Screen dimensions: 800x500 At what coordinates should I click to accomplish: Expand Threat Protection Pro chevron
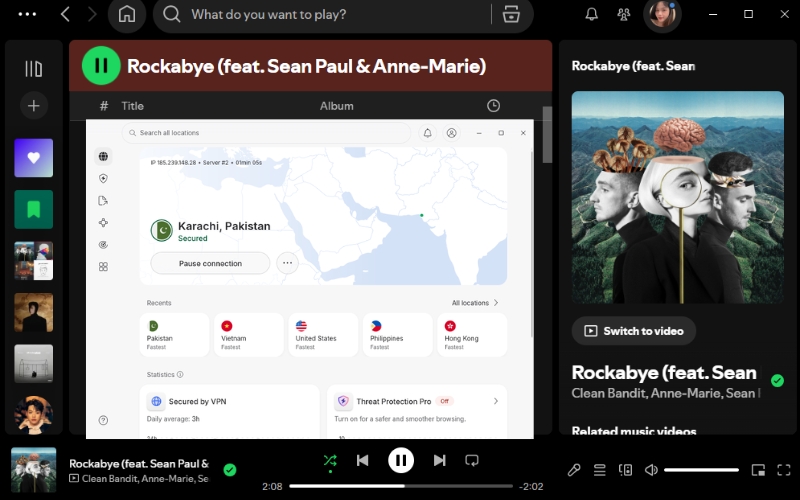(x=495, y=401)
